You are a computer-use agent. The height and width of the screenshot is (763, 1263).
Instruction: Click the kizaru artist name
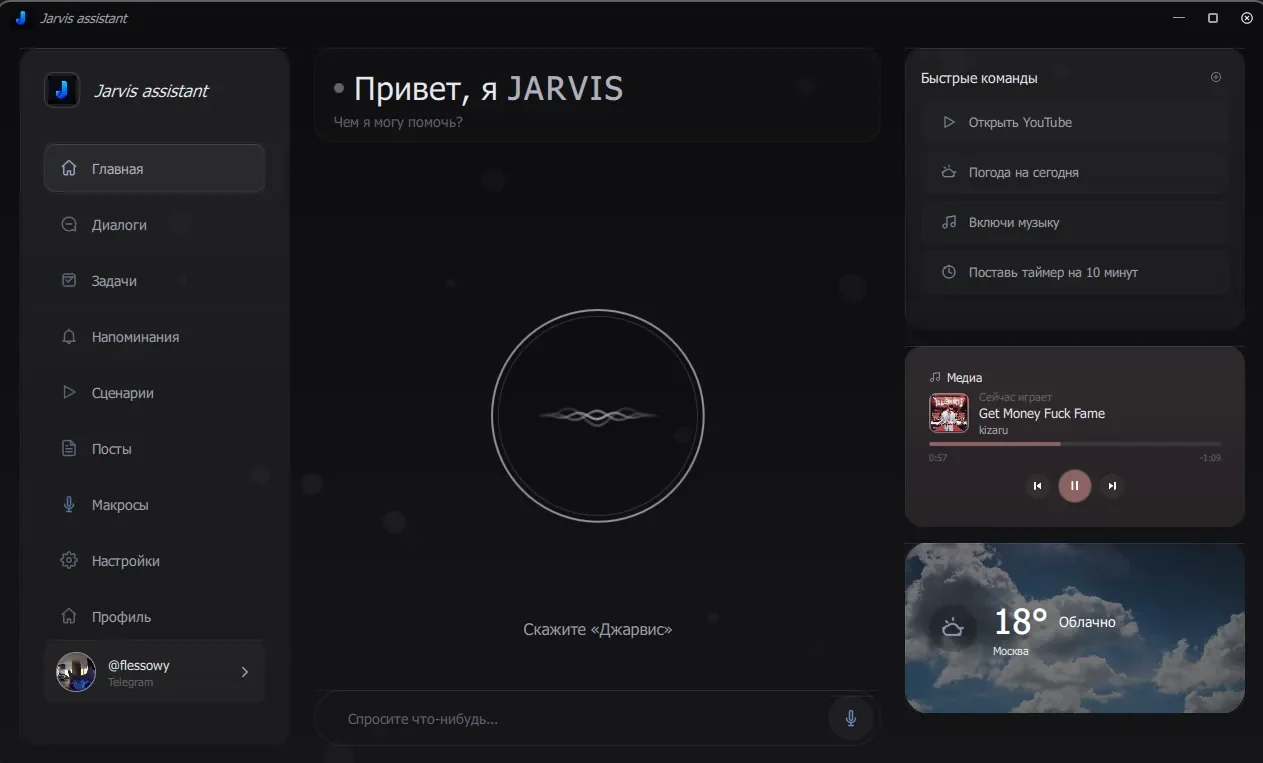click(x=994, y=430)
